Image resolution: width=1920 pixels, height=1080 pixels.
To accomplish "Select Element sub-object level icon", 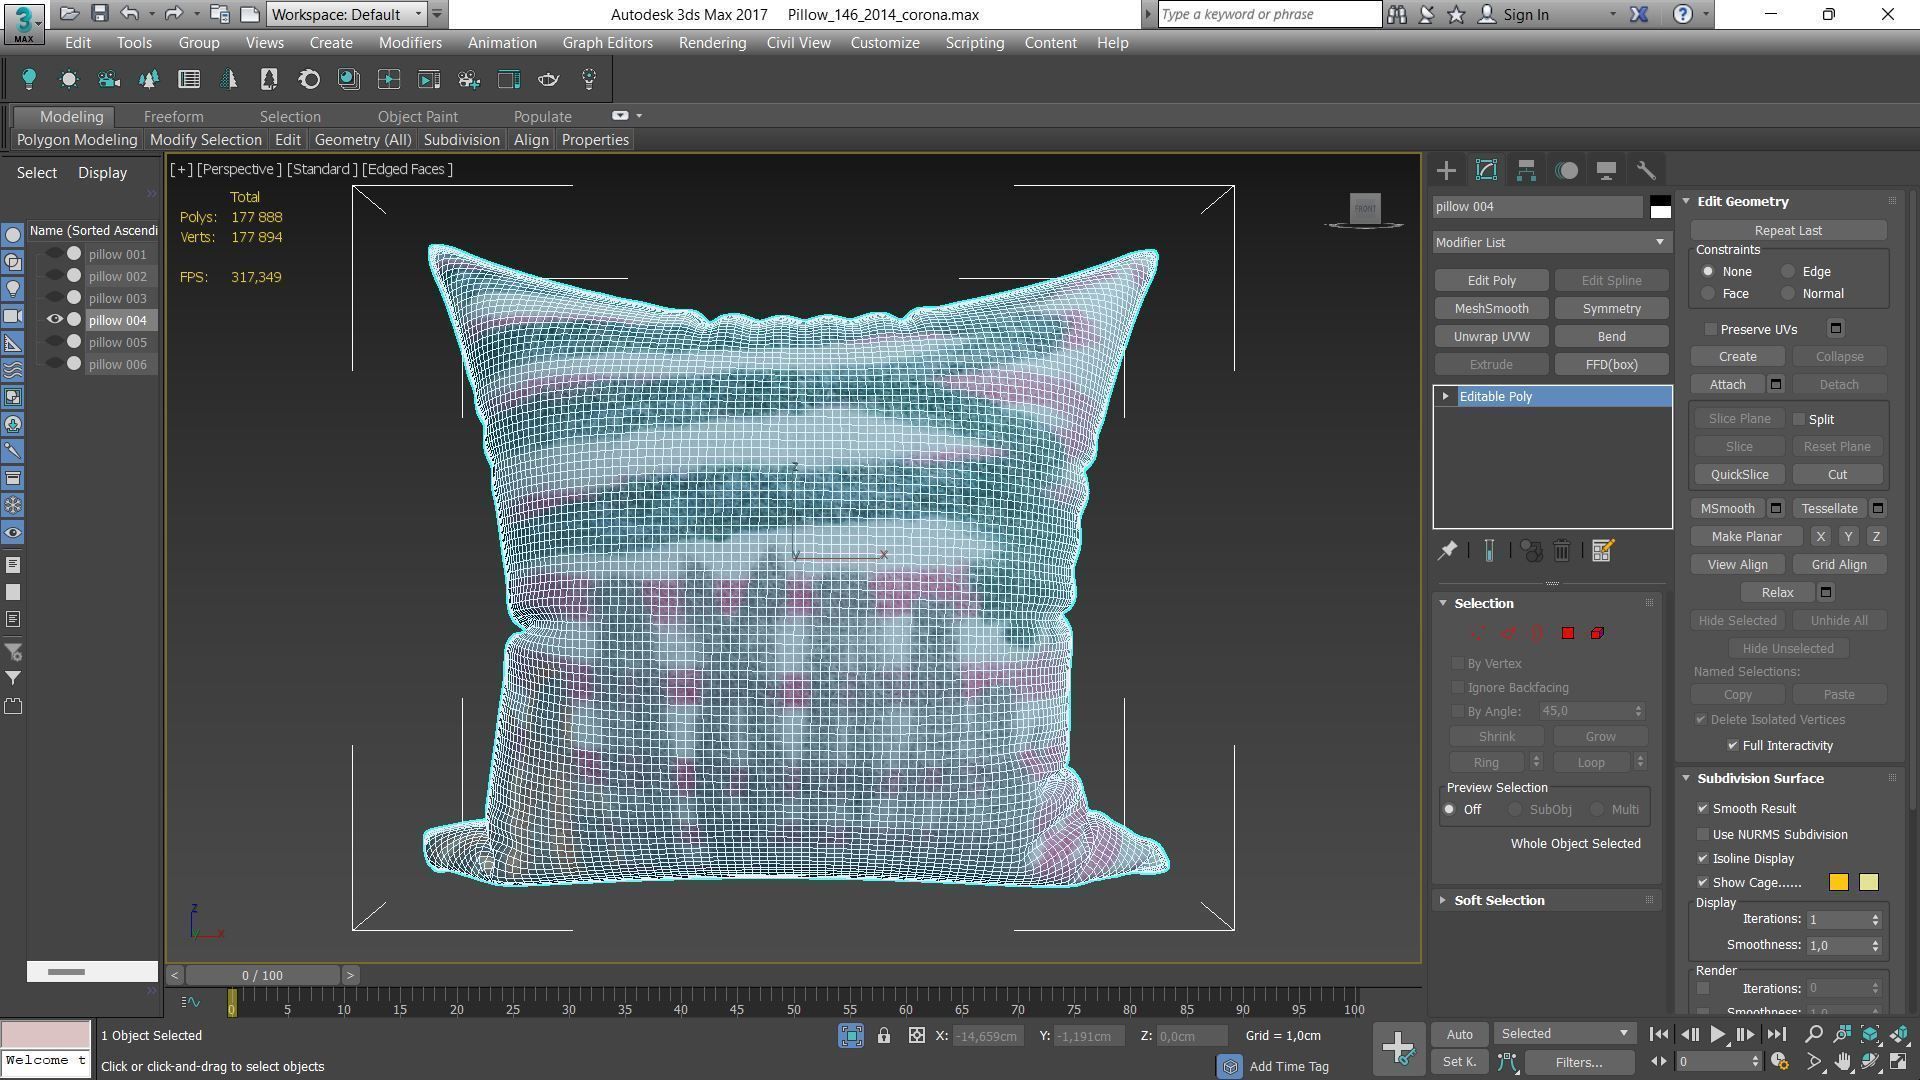I will point(1597,633).
